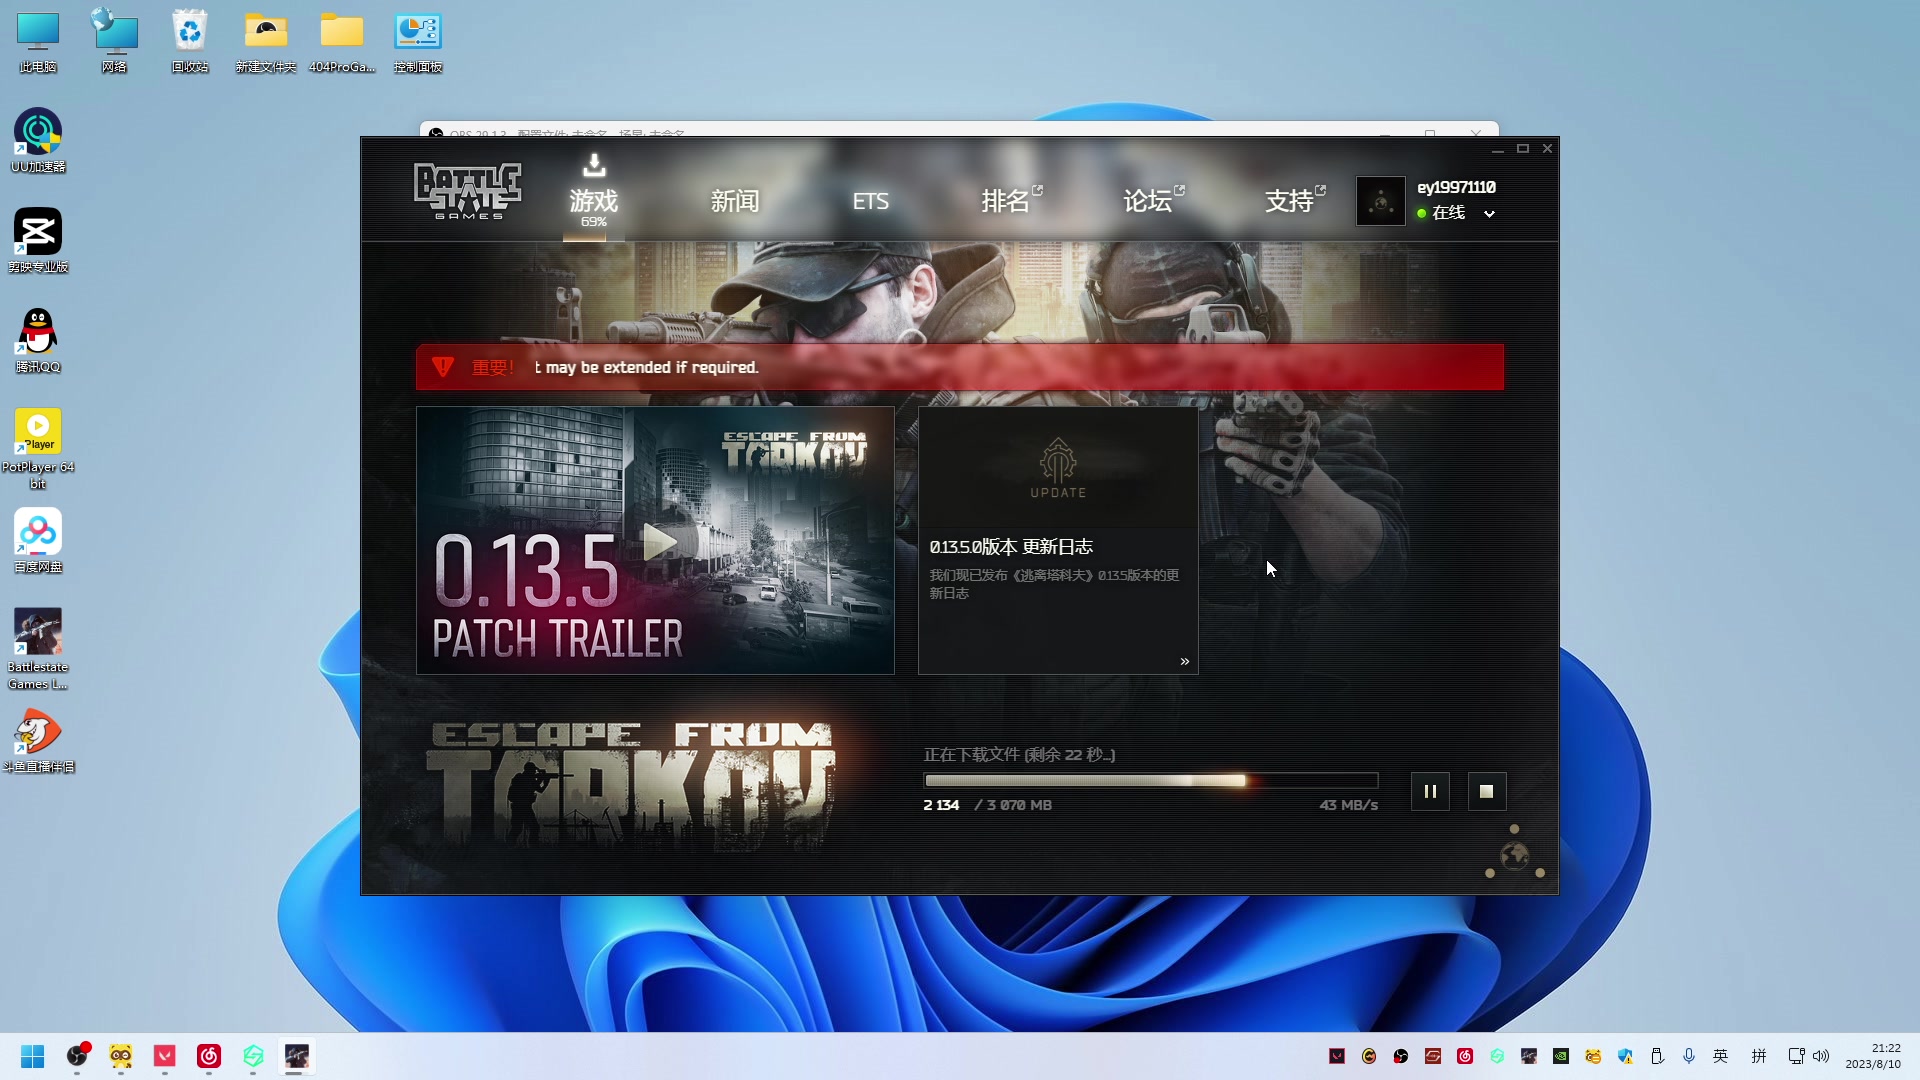The width and height of the screenshot is (1920, 1080).
Task: Click the download progress bar
Action: 1151,780
